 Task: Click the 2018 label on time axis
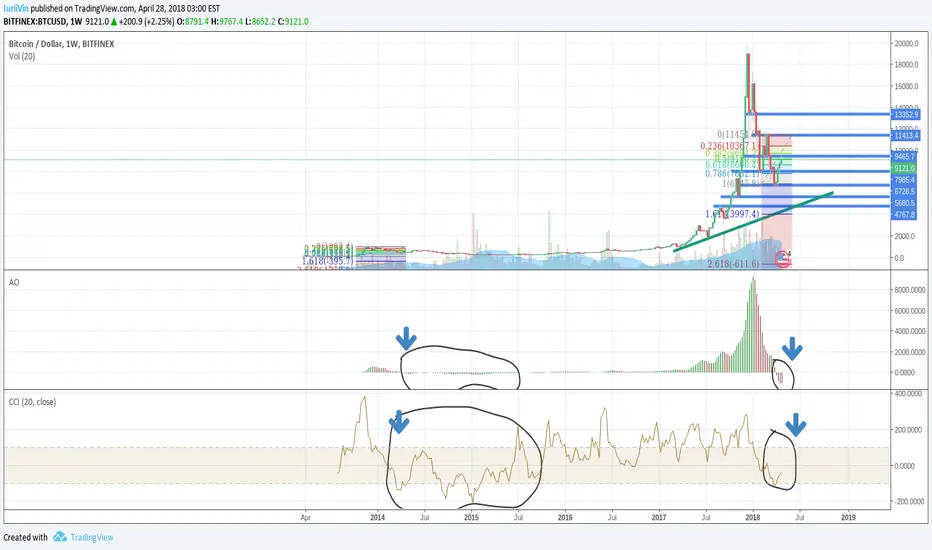coord(753,517)
